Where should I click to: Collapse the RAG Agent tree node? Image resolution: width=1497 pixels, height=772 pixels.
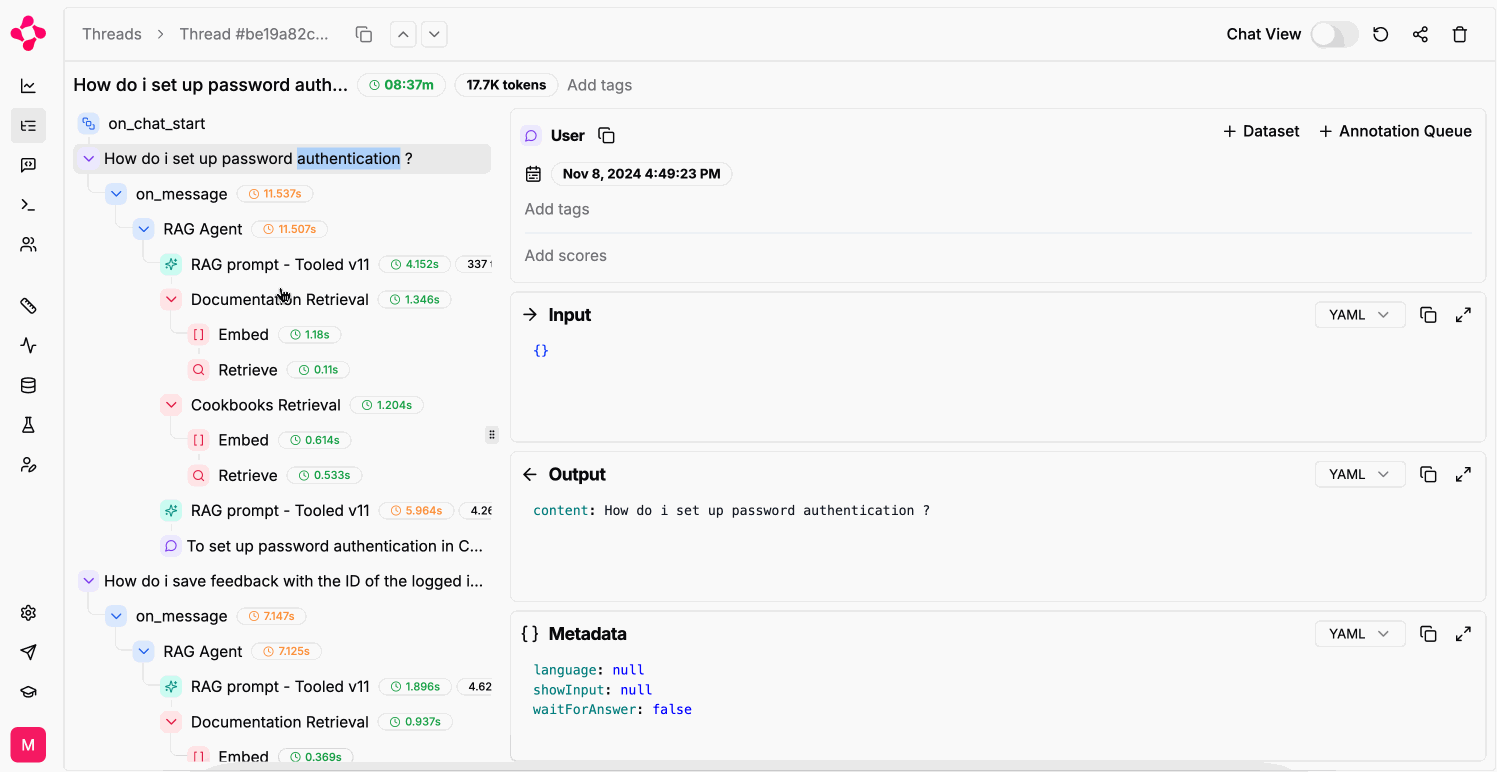(x=143, y=228)
